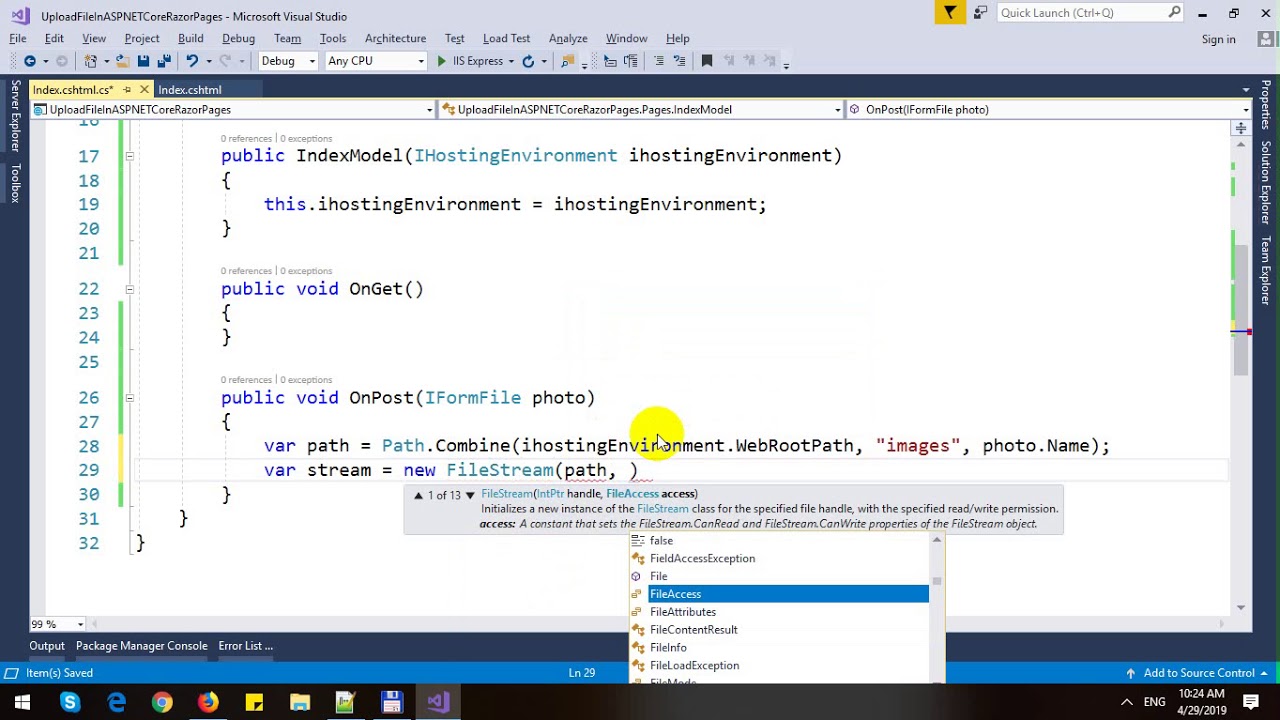Click the New Project toolbar icon
Image resolution: width=1280 pixels, height=720 pixels.
(91, 61)
